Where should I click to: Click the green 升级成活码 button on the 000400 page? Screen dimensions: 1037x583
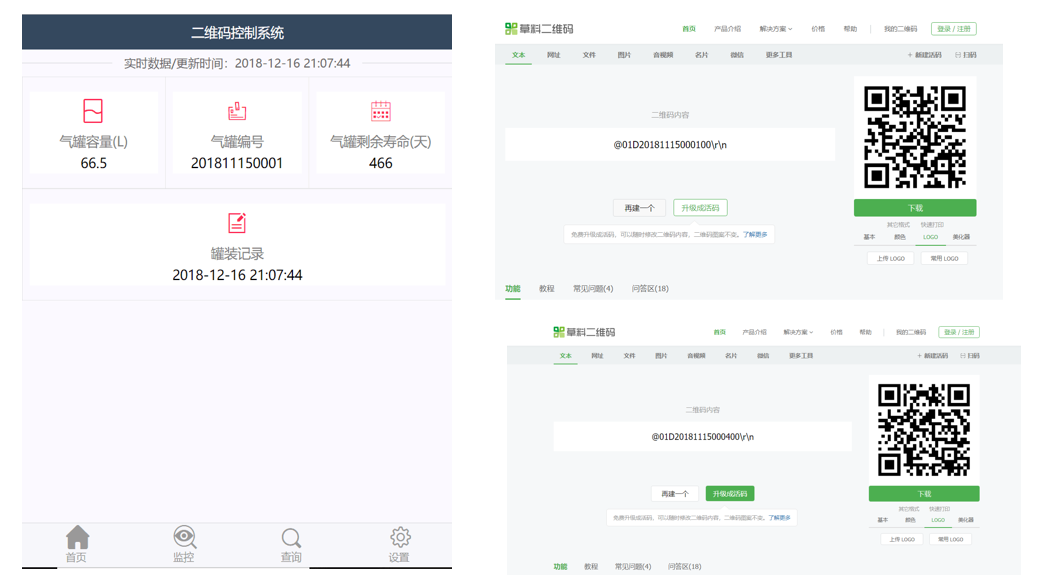(729, 494)
